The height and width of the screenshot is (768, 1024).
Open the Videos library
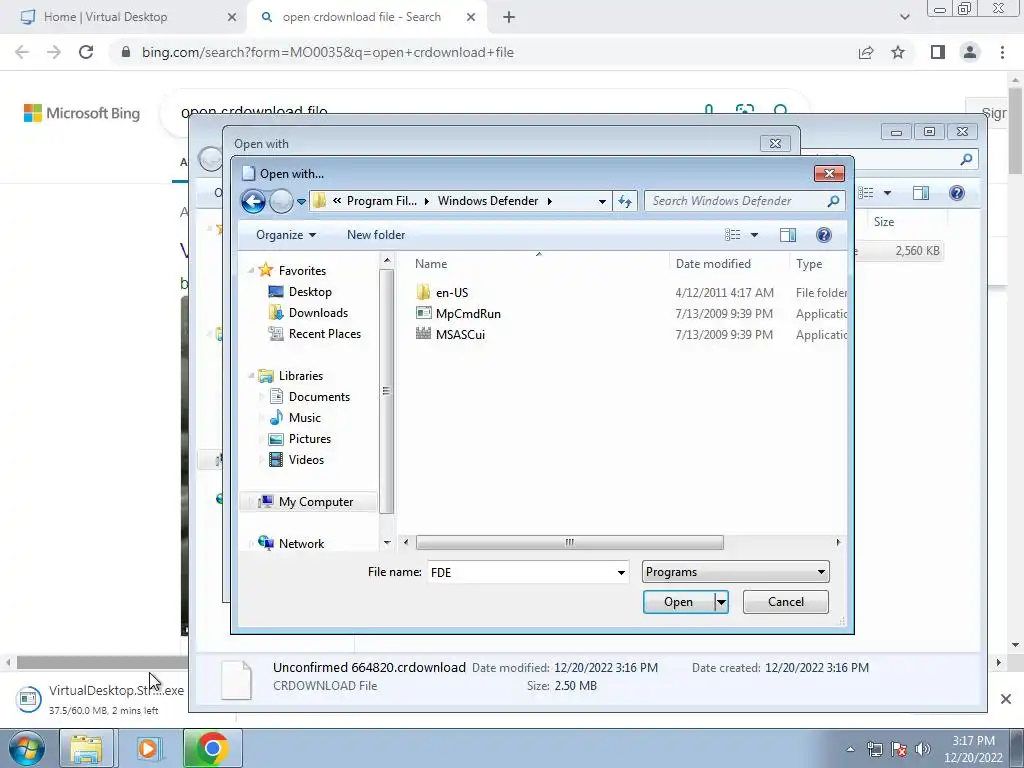point(306,459)
